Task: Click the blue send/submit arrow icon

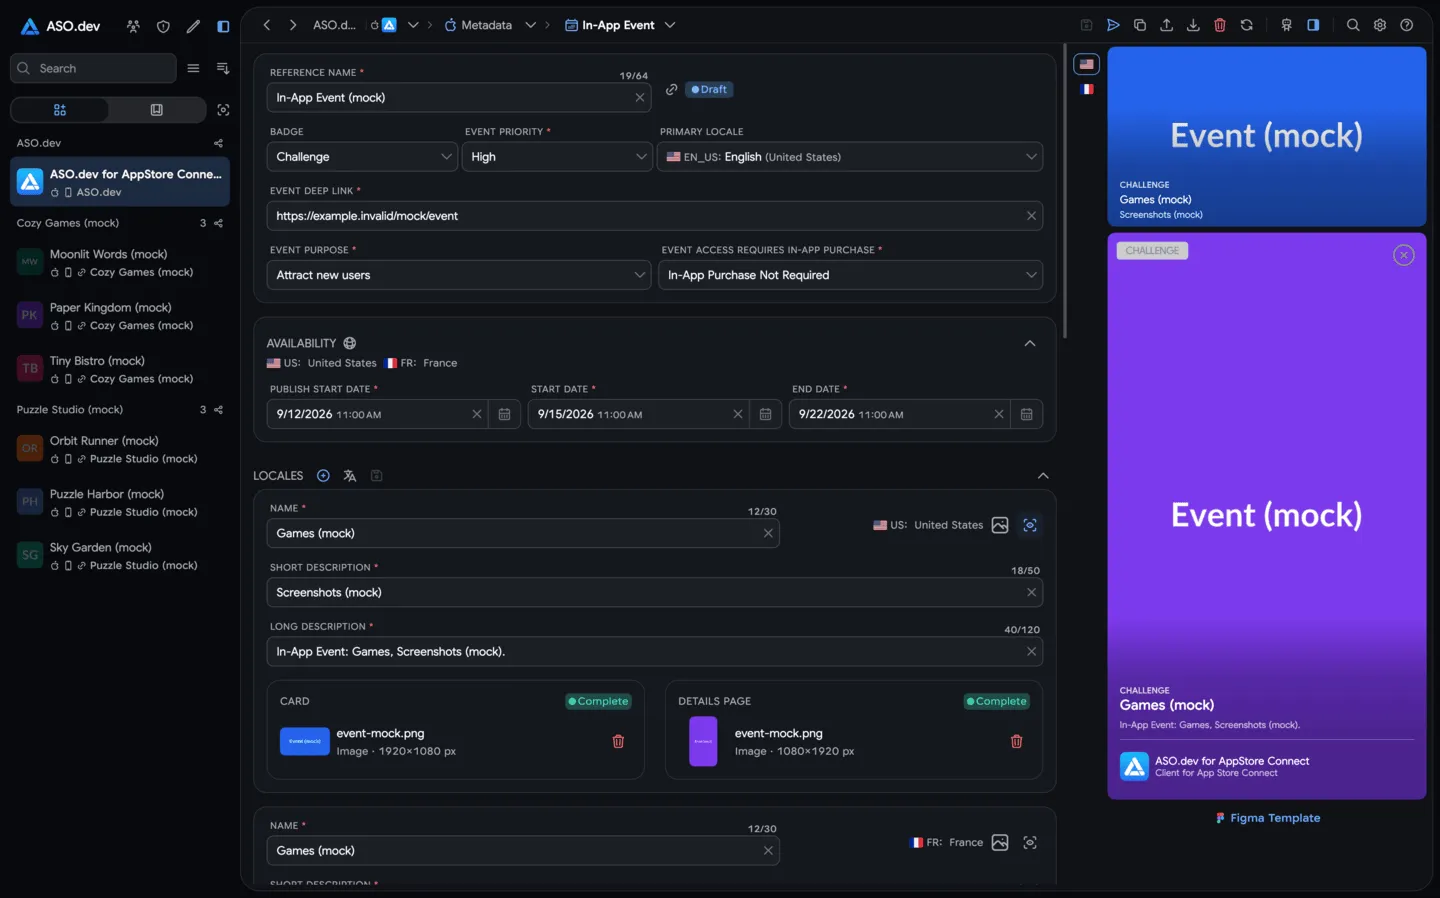Action: pyautogui.click(x=1113, y=25)
